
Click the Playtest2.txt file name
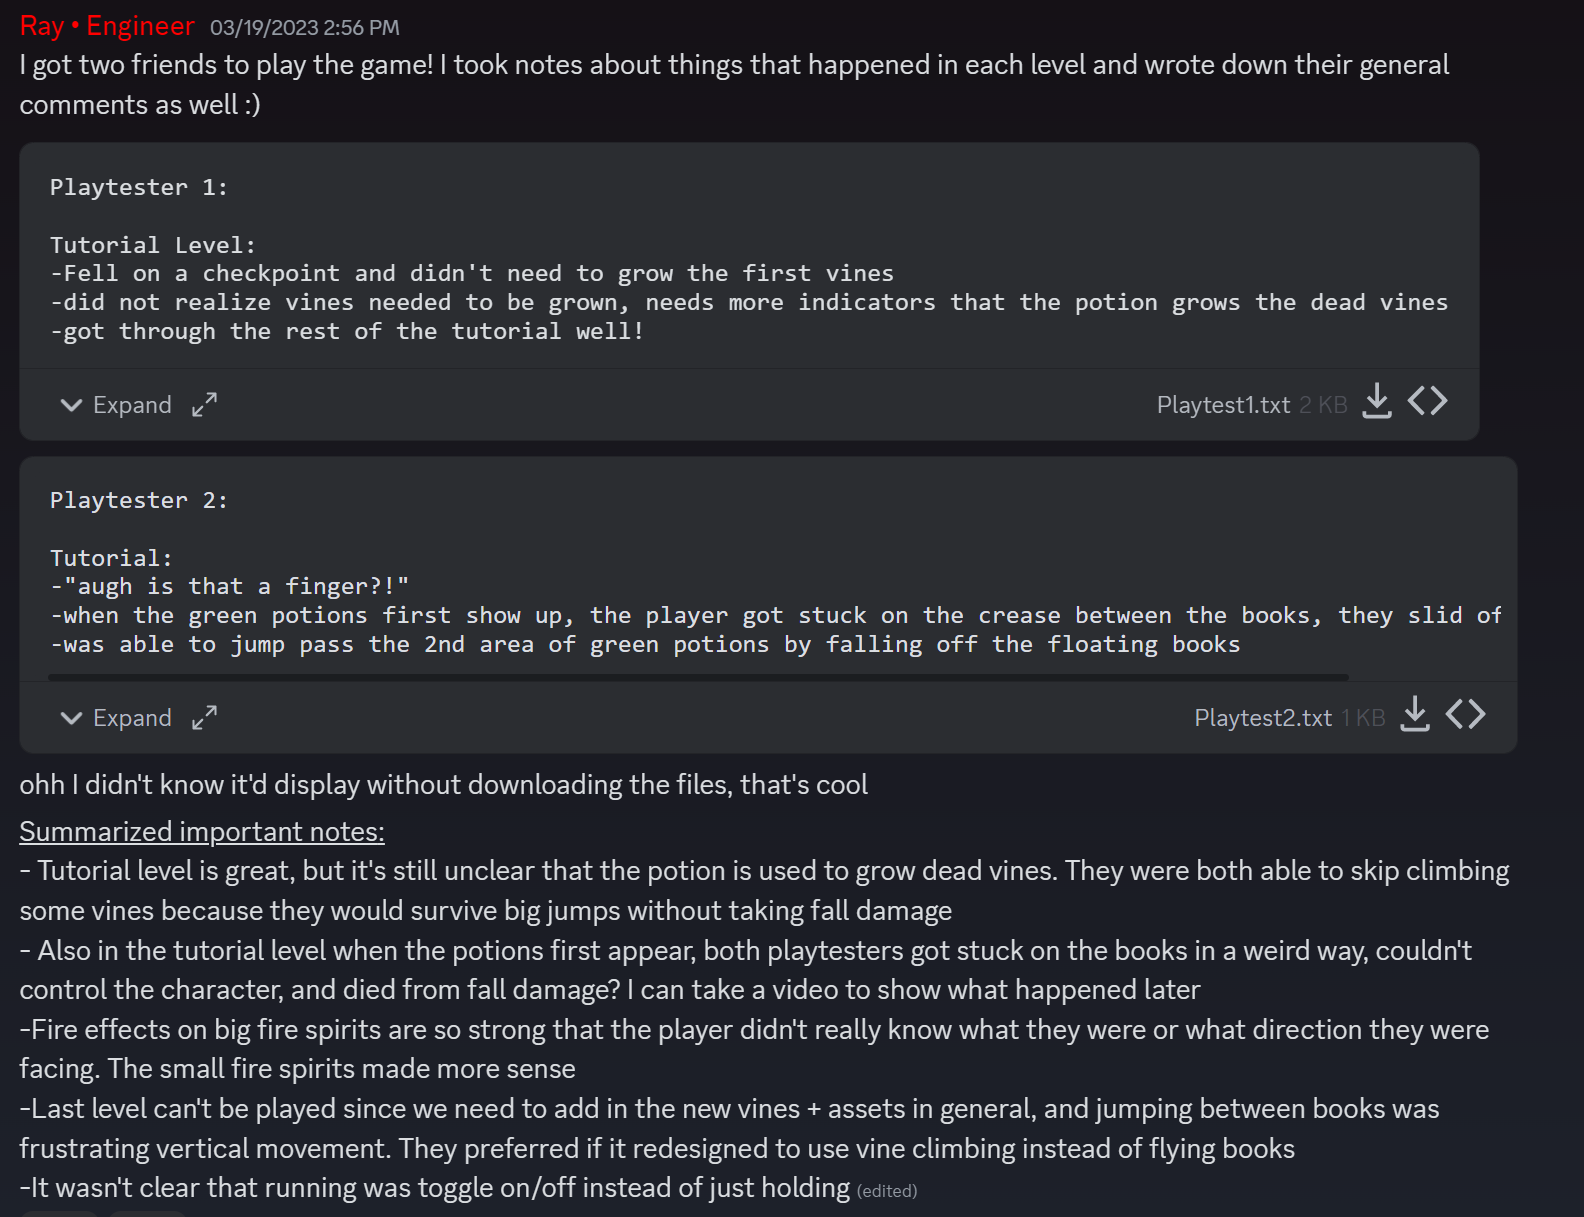pyautogui.click(x=1263, y=718)
